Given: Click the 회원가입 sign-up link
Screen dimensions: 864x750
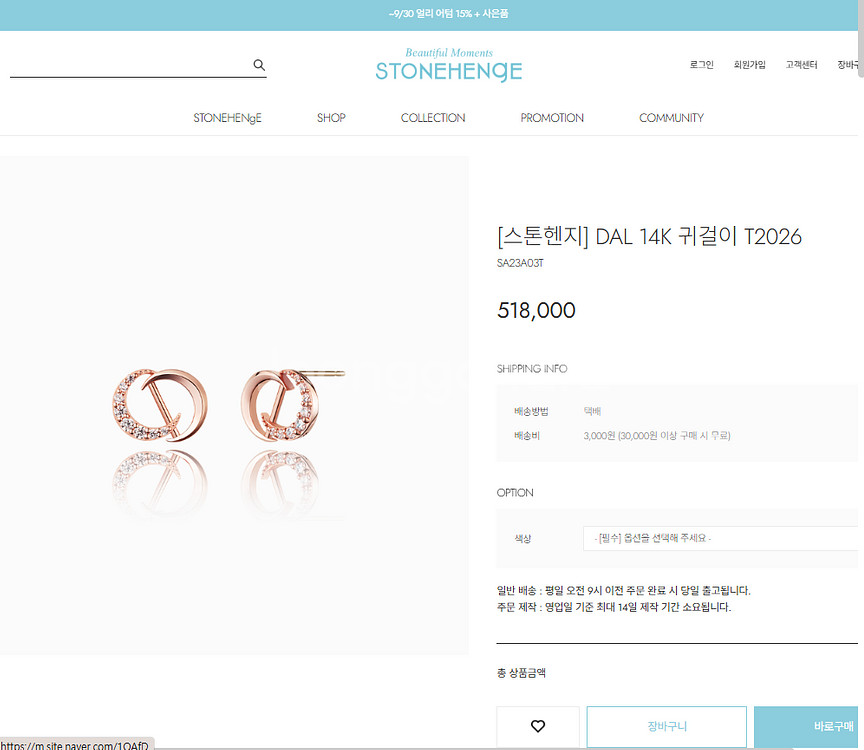Looking at the screenshot, I should 749,65.
